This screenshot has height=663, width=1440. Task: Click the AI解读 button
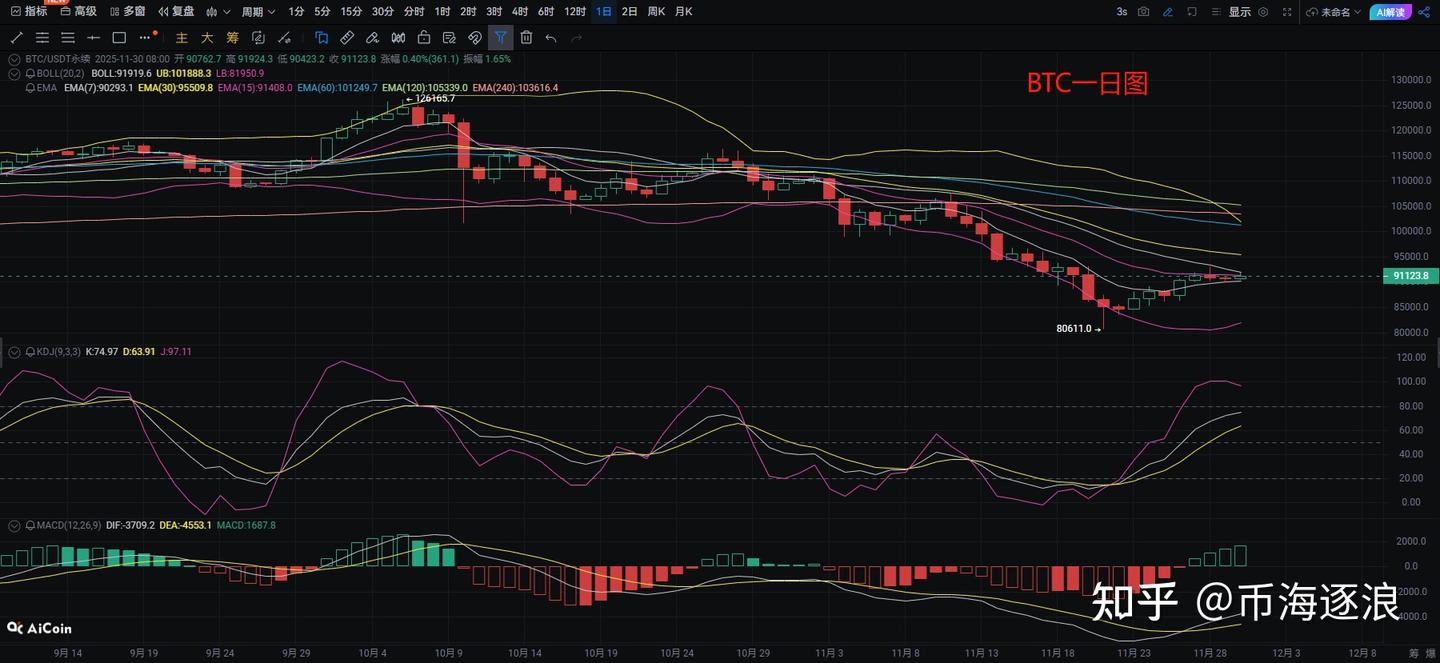1390,12
